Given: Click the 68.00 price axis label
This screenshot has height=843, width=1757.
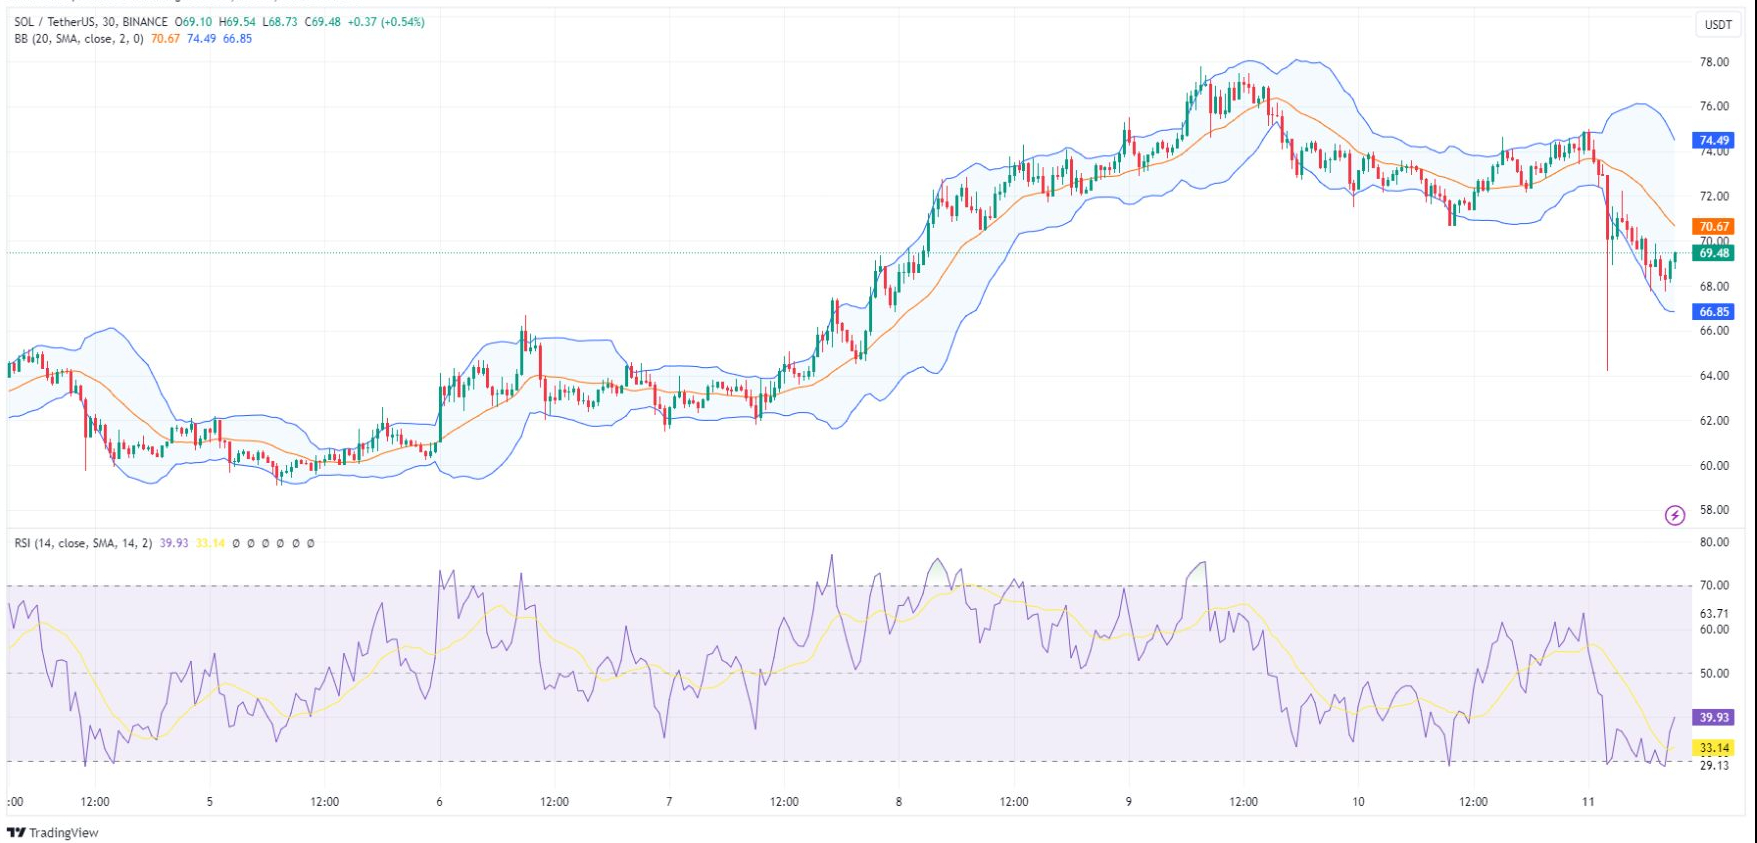Looking at the screenshot, I should pos(1714,286).
